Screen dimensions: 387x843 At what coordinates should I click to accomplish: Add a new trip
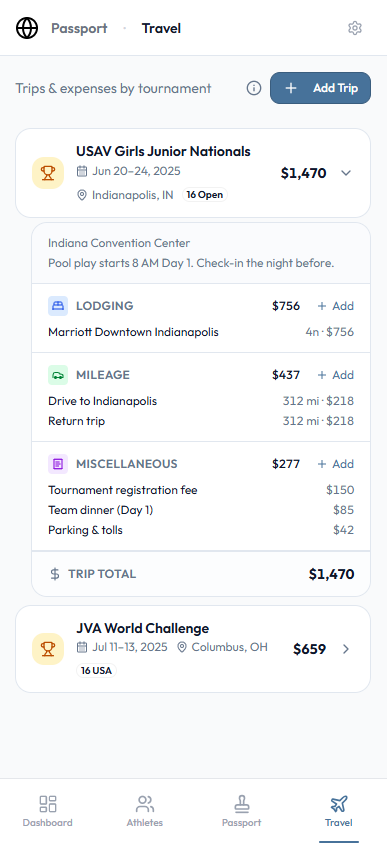pos(320,88)
